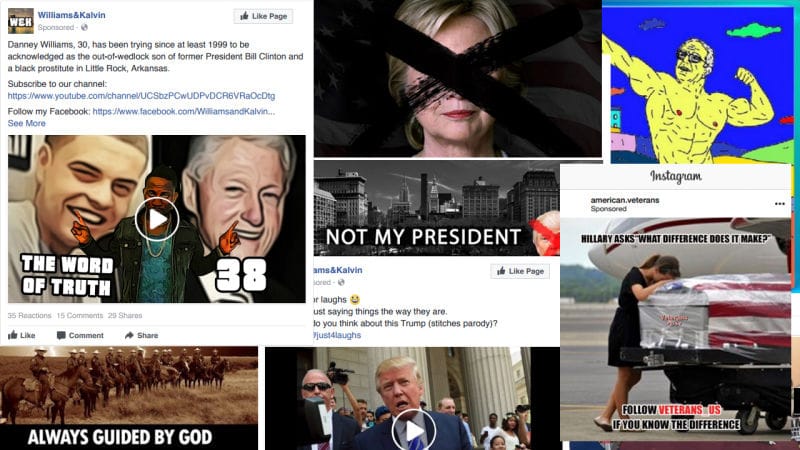The width and height of the screenshot is (800, 450).
Task: Open the Instagram post options ellipsis
Action: click(x=780, y=204)
